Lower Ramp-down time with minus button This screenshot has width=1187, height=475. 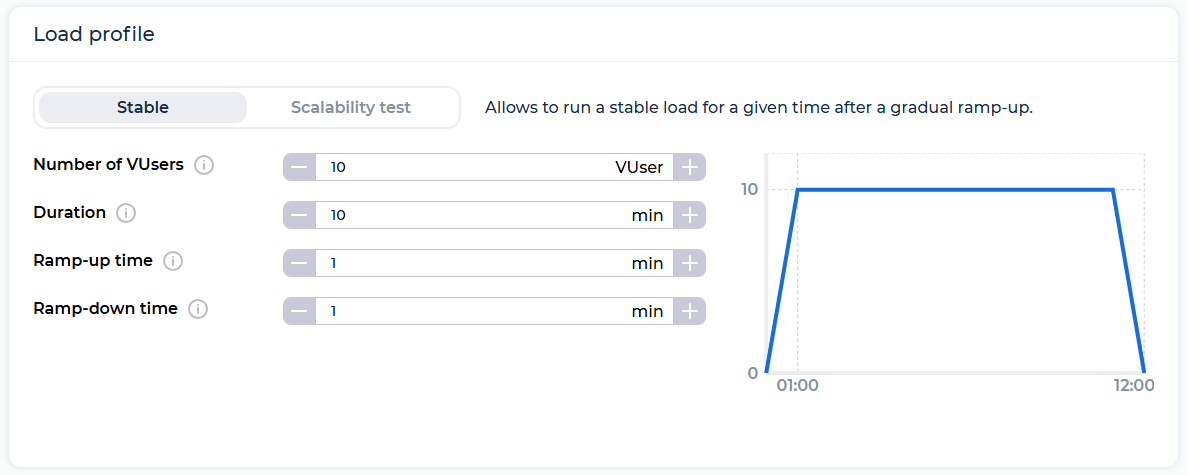[299, 311]
